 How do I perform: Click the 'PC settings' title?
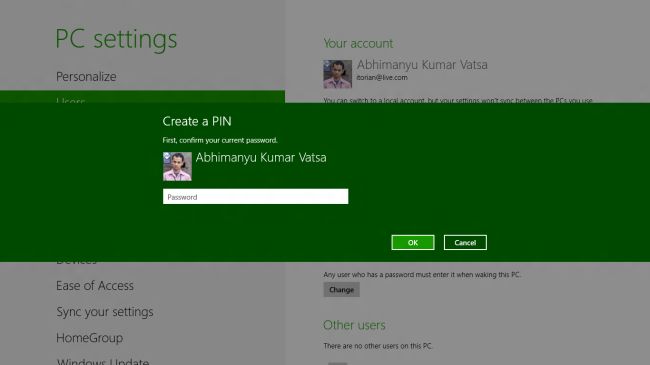(x=116, y=40)
